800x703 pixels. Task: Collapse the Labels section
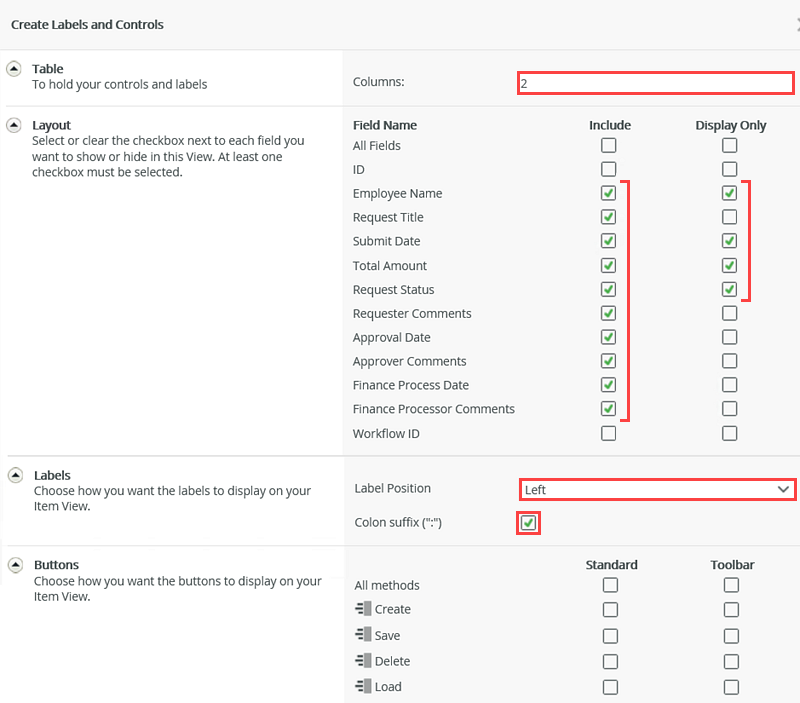(13, 474)
